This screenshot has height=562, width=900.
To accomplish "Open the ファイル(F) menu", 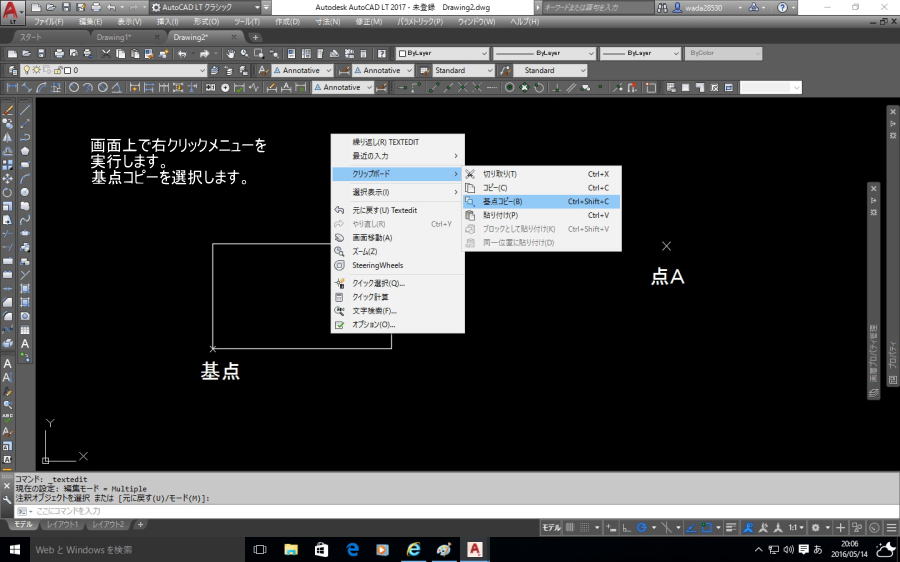I will (48, 22).
